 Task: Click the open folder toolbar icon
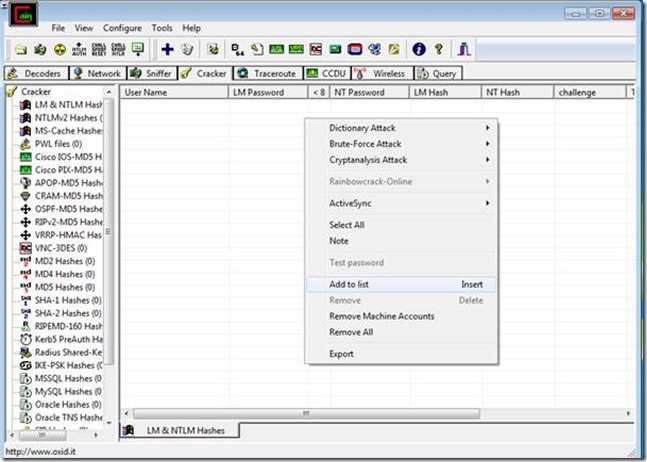(x=21, y=50)
